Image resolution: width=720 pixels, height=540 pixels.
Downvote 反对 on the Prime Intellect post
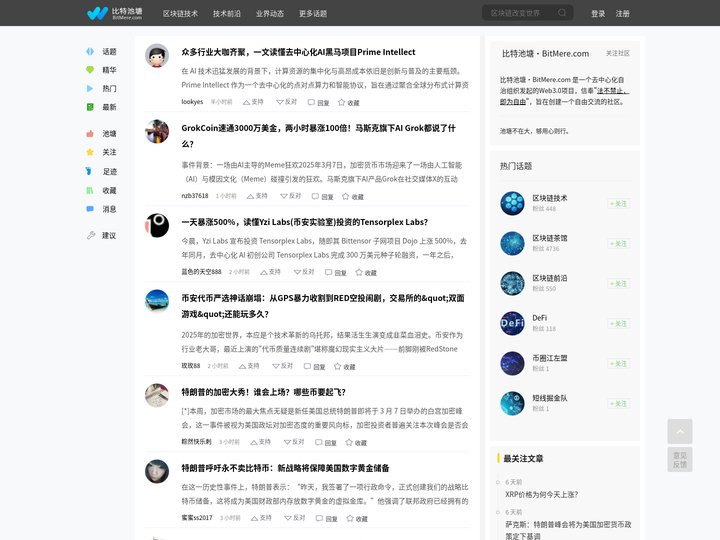(287, 102)
